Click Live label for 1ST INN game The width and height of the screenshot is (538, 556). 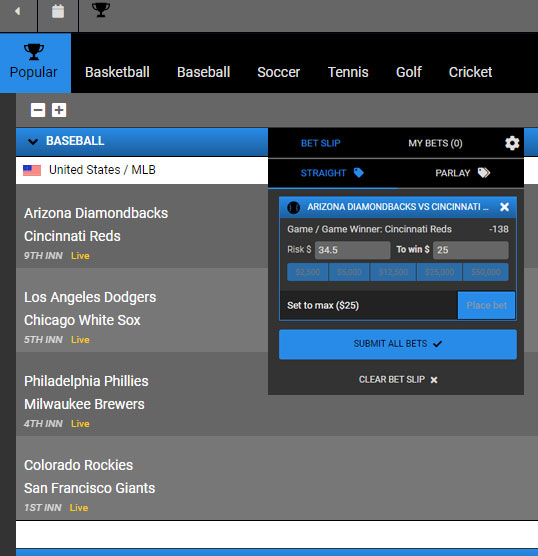pyautogui.click(x=79, y=508)
